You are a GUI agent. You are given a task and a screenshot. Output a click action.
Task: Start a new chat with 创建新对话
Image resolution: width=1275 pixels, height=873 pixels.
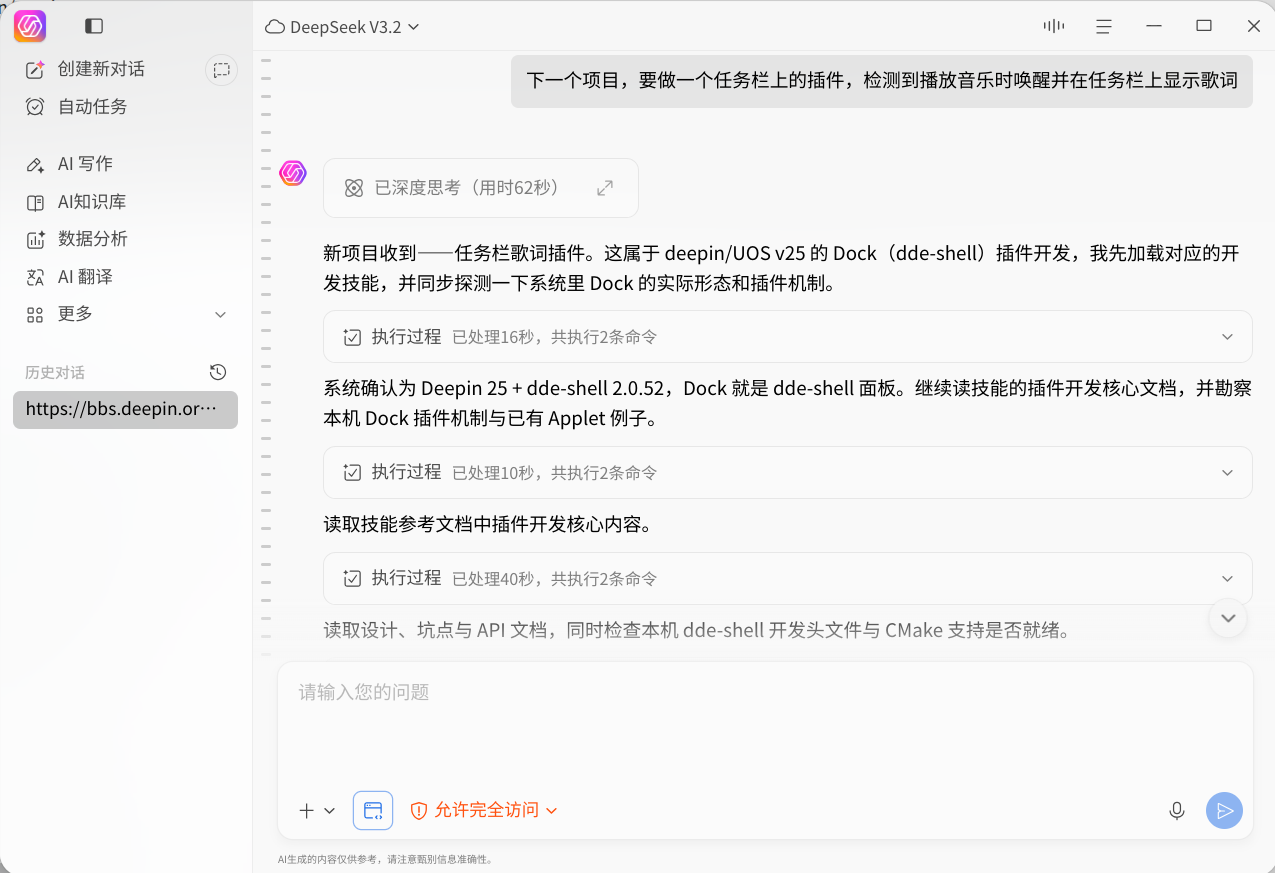[85, 69]
